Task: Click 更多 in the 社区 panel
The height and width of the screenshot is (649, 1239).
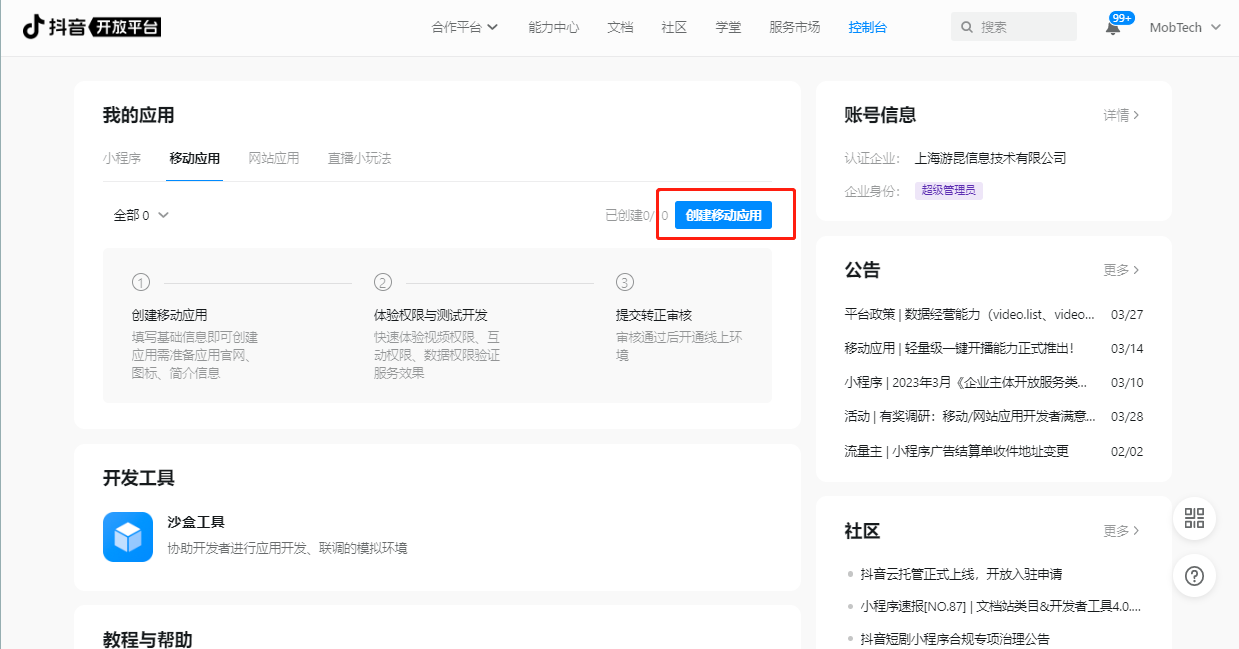Action: 1122,531
